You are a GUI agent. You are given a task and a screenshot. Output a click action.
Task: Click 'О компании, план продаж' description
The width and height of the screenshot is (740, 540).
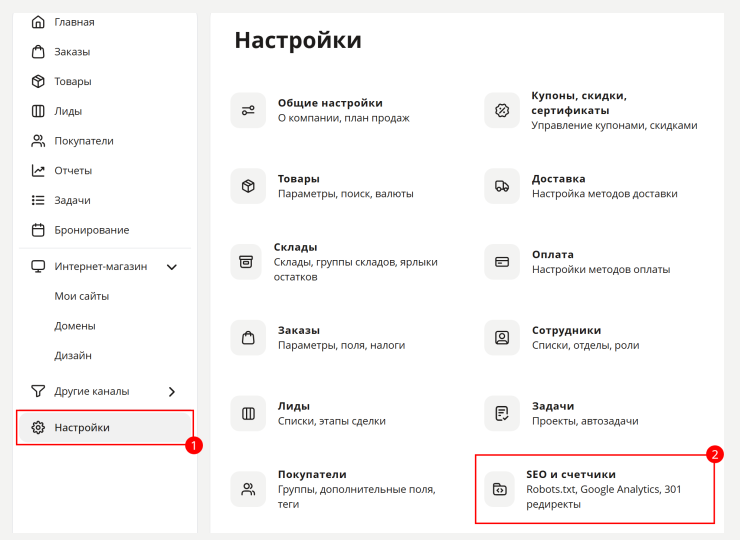[343, 118]
